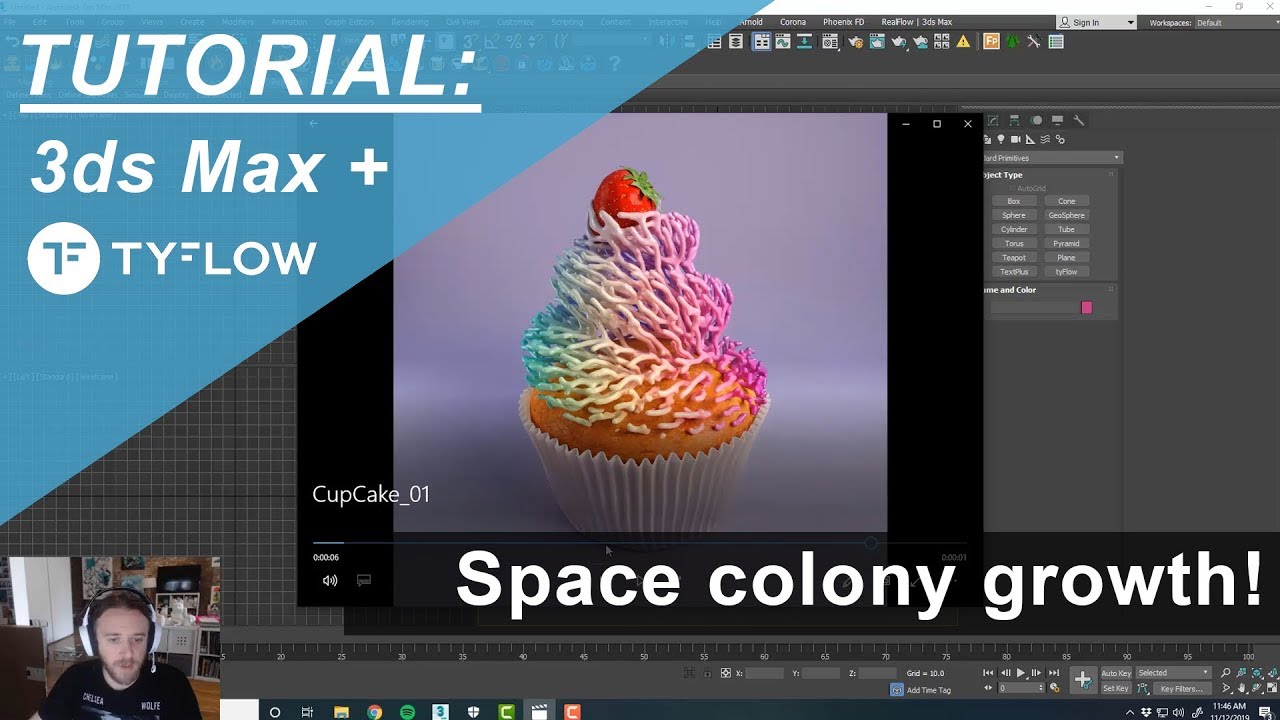Toggle Set Key animation mode
This screenshot has height=720, width=1280.
pyautogui.click(x=1116, y=688)
